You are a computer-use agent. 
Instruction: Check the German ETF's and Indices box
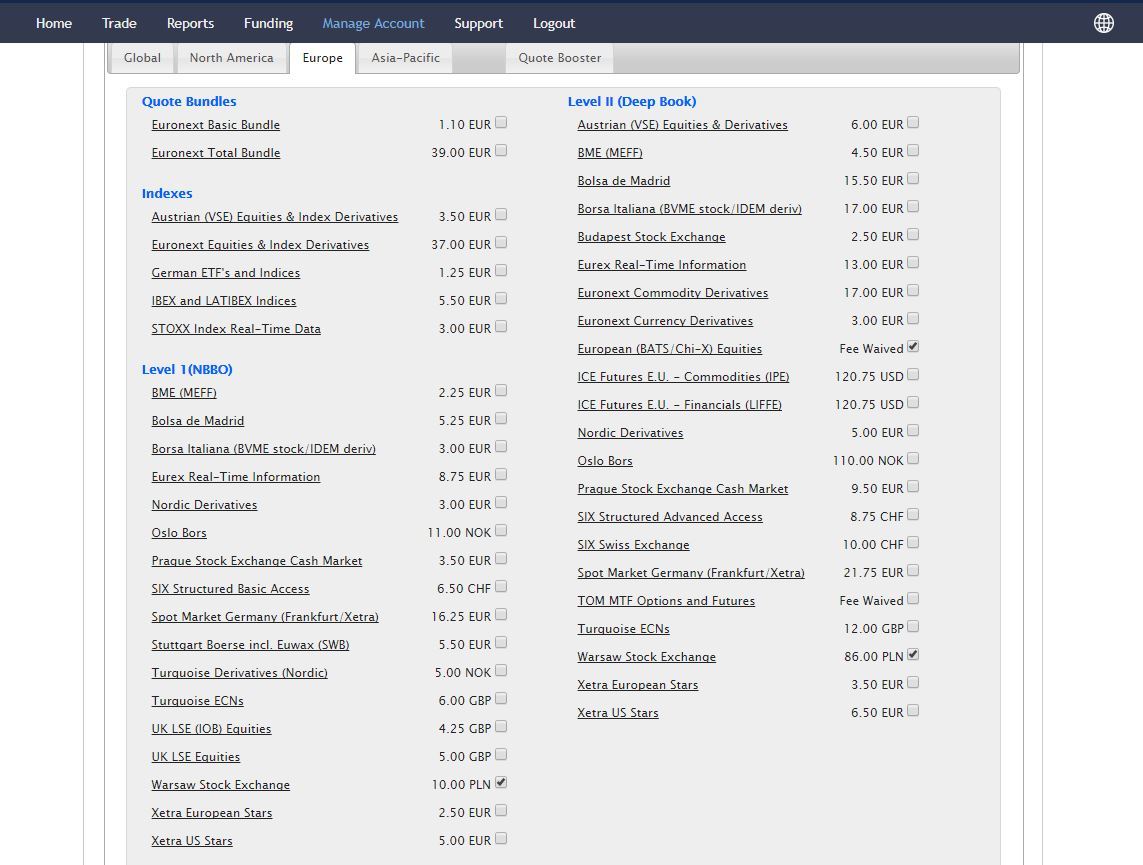pyautogui.click(x=501, y=271)
